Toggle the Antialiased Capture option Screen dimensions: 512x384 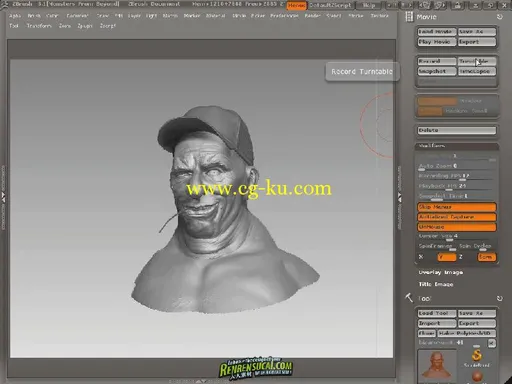tap(457, 217)
